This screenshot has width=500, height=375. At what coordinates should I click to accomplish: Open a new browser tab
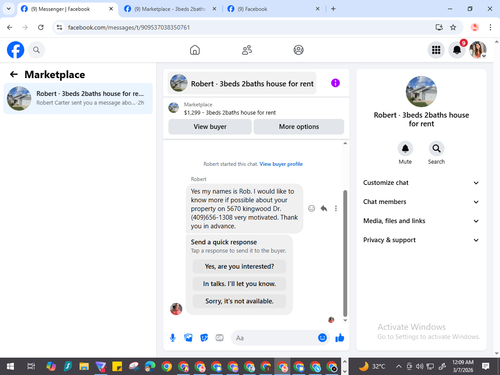333,9
